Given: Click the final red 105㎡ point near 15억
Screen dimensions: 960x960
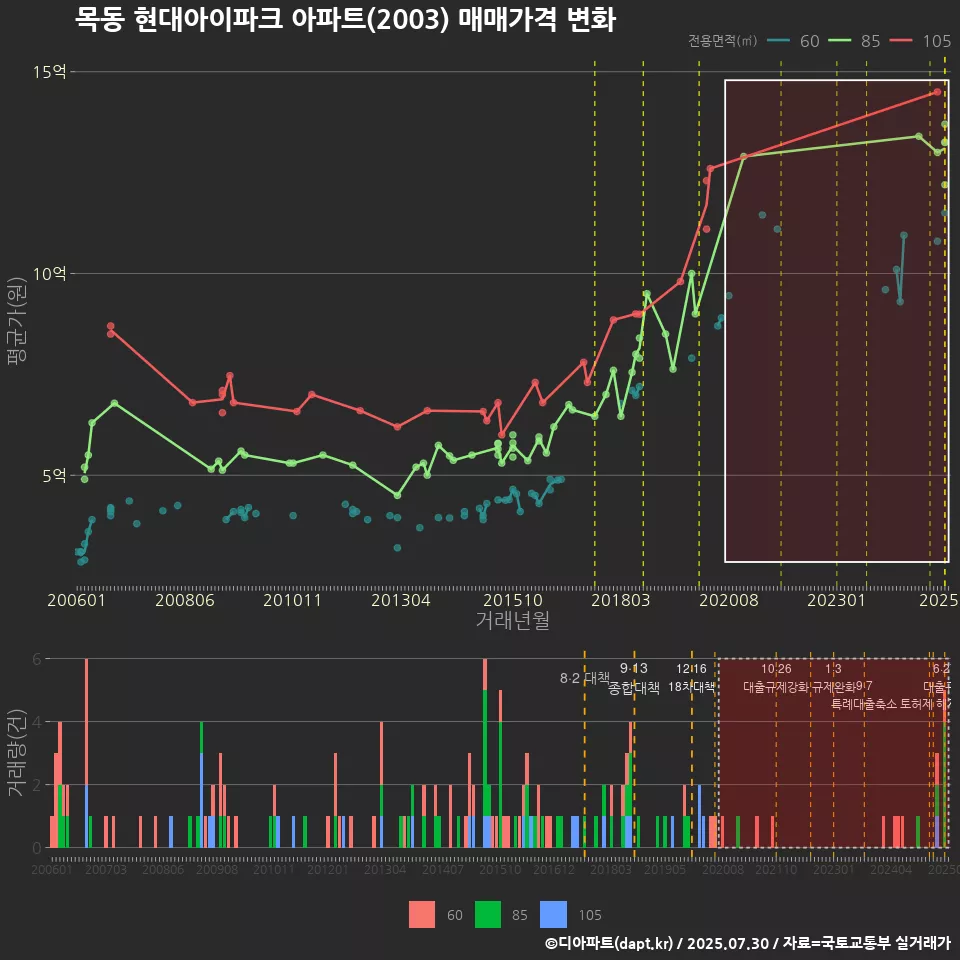Looking at the screenshot, I should (937, 92).
